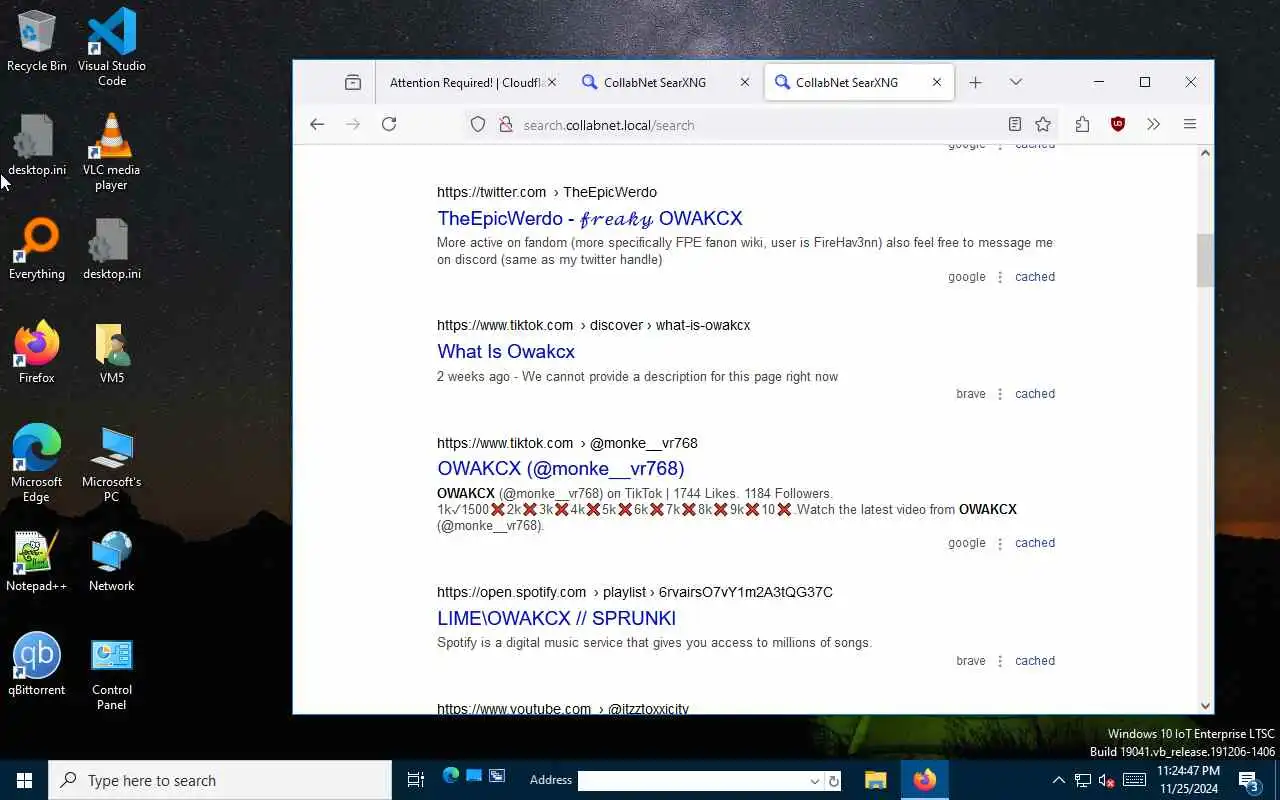
Task: Click scrollbar down arrow in Firefox
Action: [1205, 705]
